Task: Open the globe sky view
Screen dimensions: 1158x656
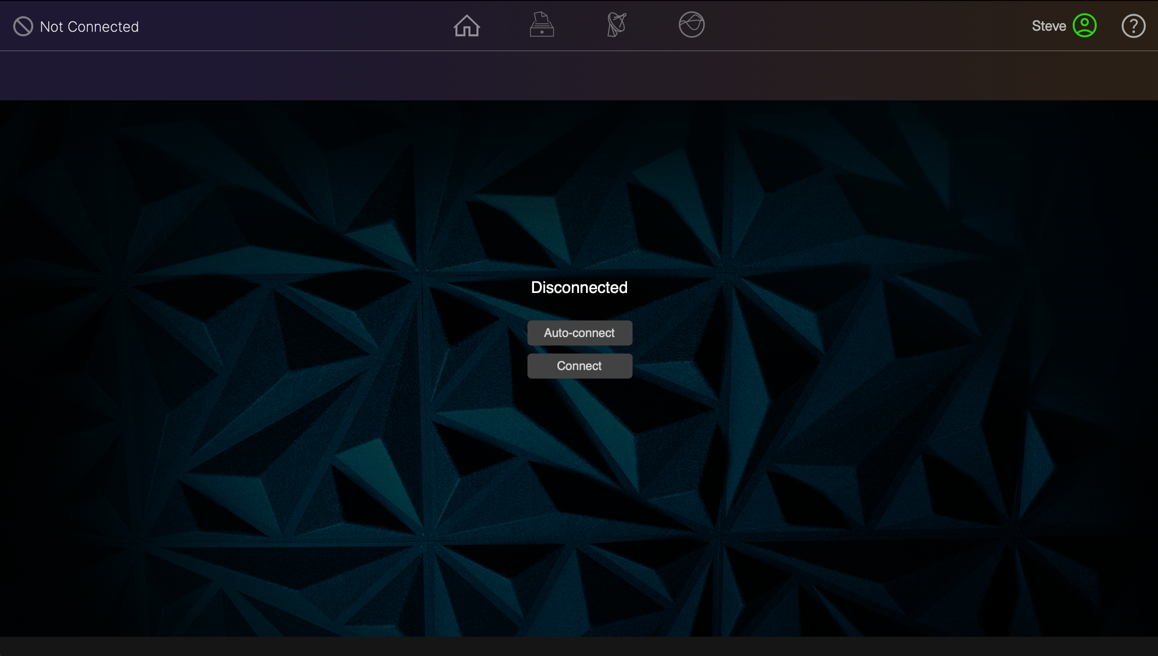Action: click(691, 25)
